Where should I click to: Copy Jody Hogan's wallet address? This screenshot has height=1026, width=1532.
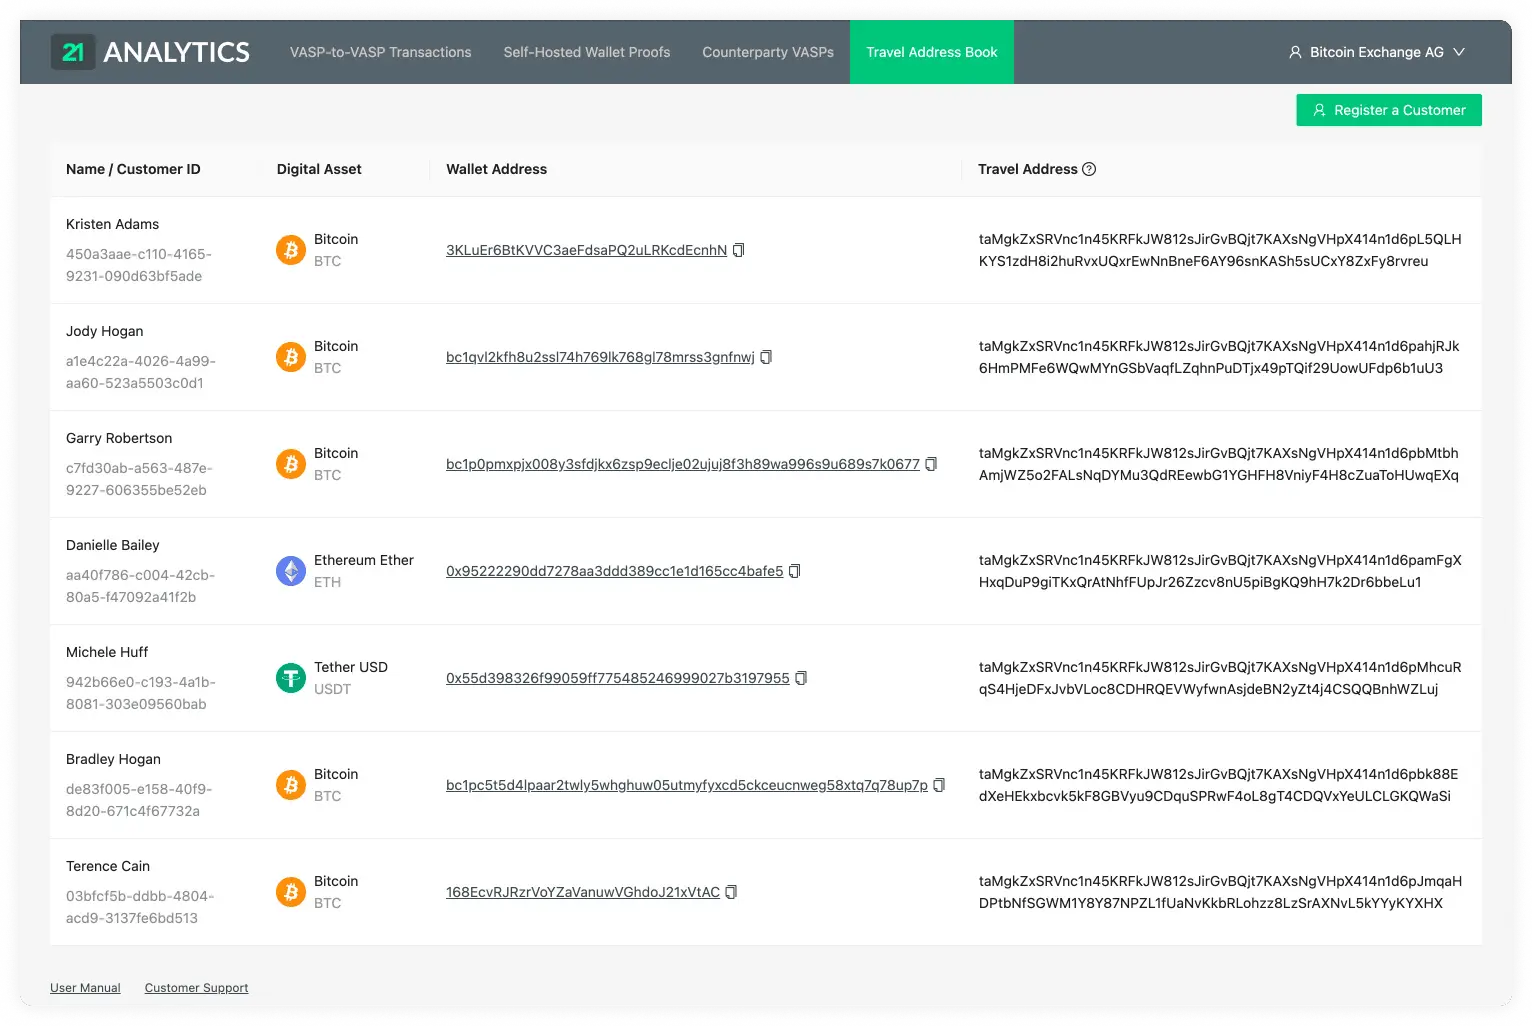[x=766, y=357]
